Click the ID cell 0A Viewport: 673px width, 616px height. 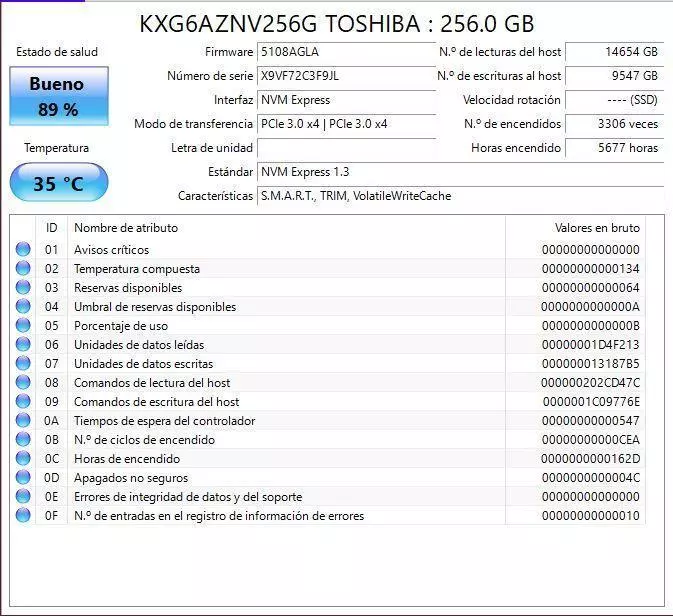[52, 421]
